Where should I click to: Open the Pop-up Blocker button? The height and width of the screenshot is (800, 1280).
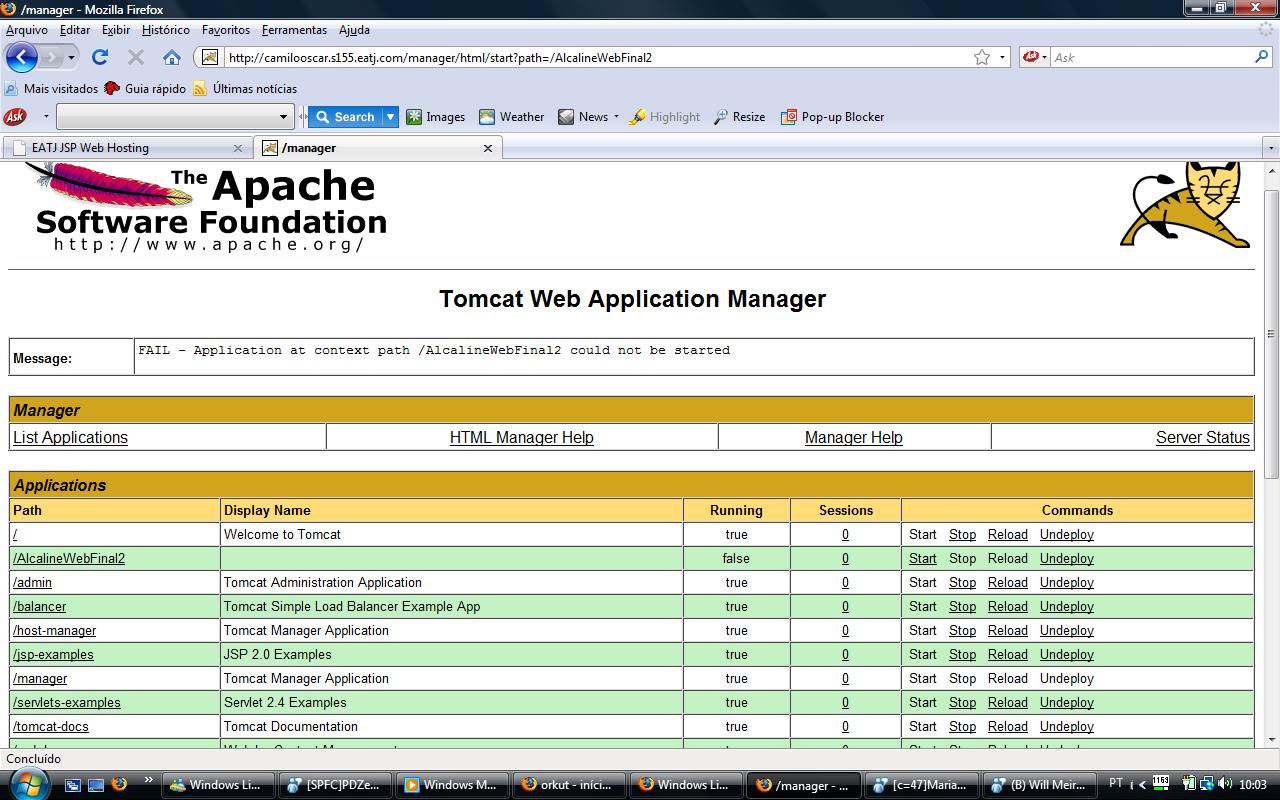click(x=833, y=117)
